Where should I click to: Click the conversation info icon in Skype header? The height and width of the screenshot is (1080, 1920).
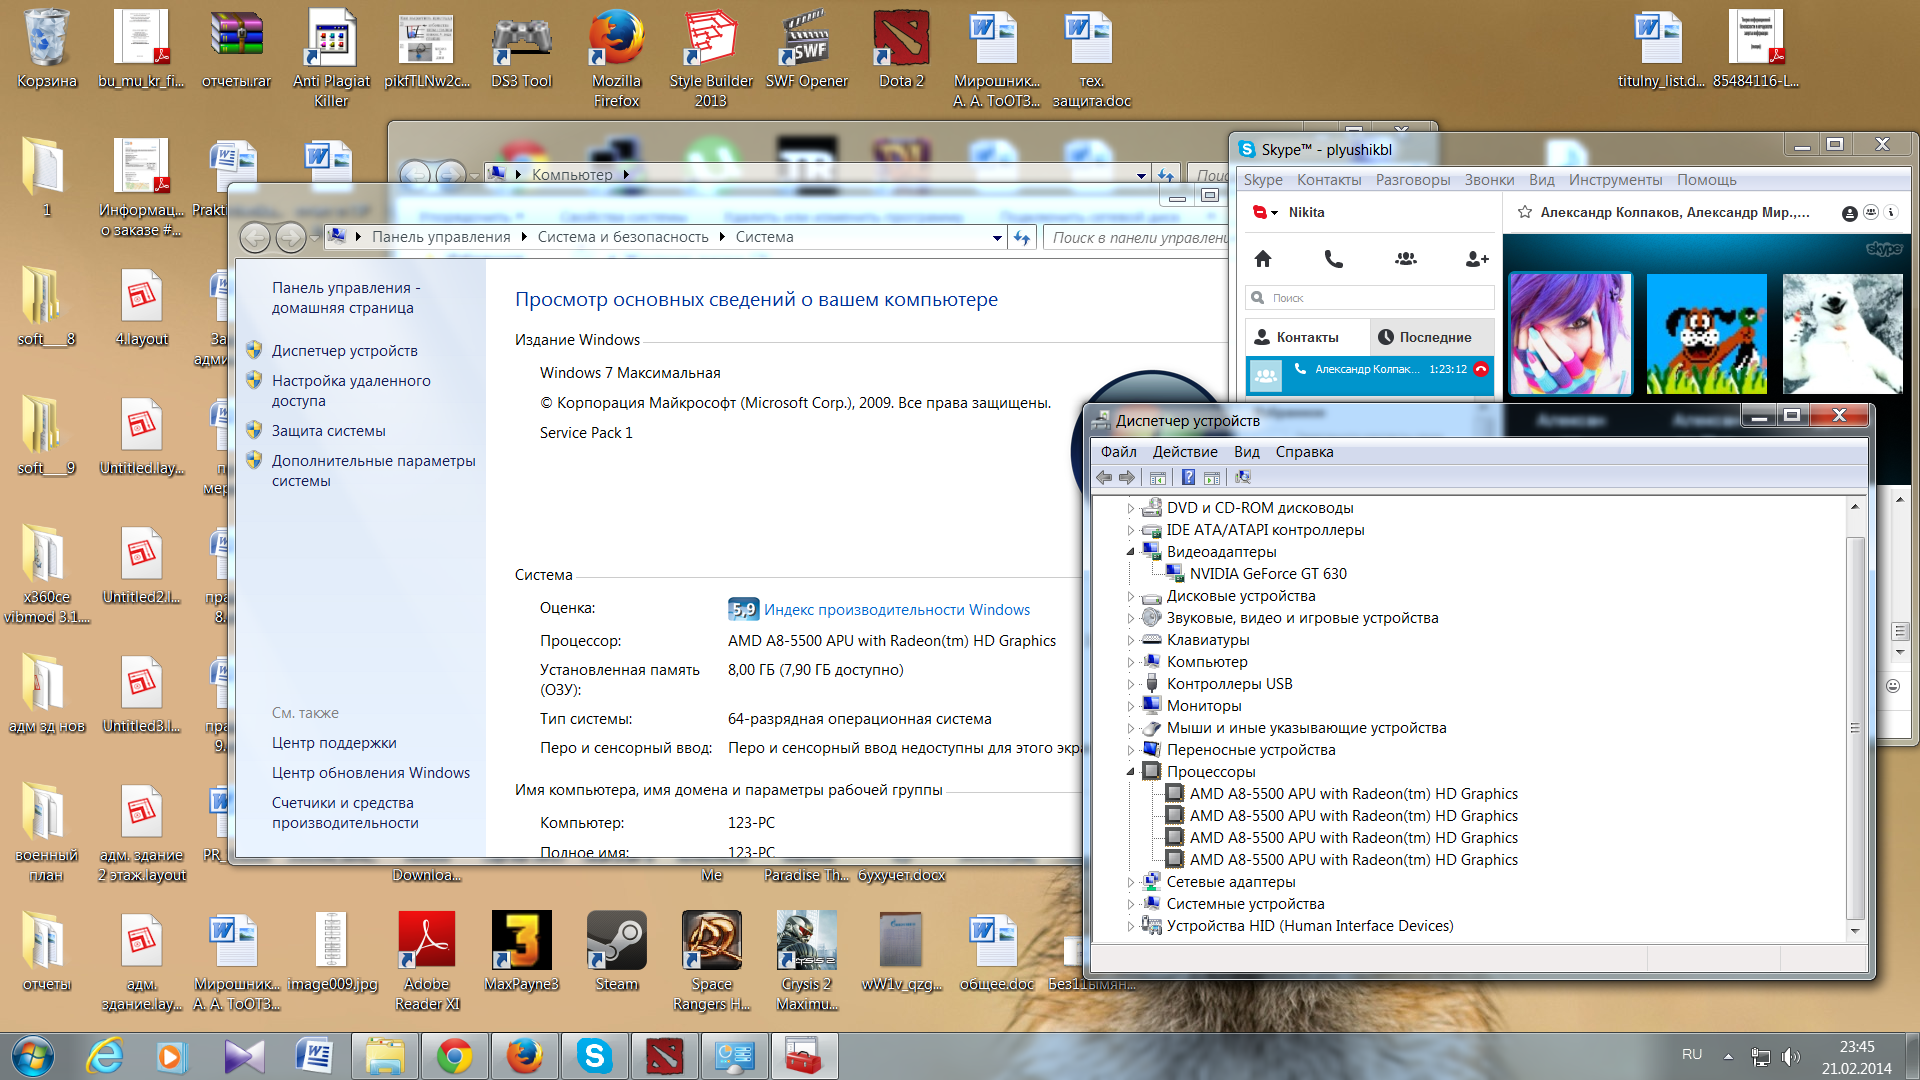click(1891, 212)
